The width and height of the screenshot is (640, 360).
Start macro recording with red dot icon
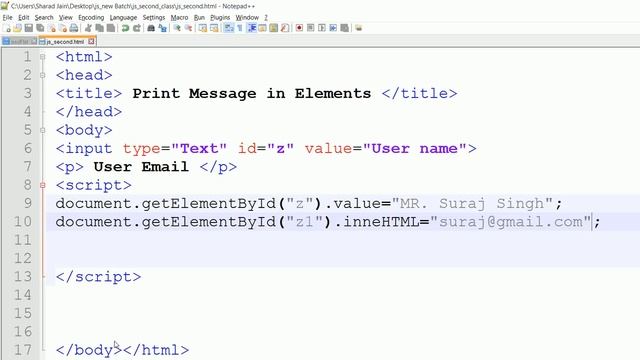(299, 28)
